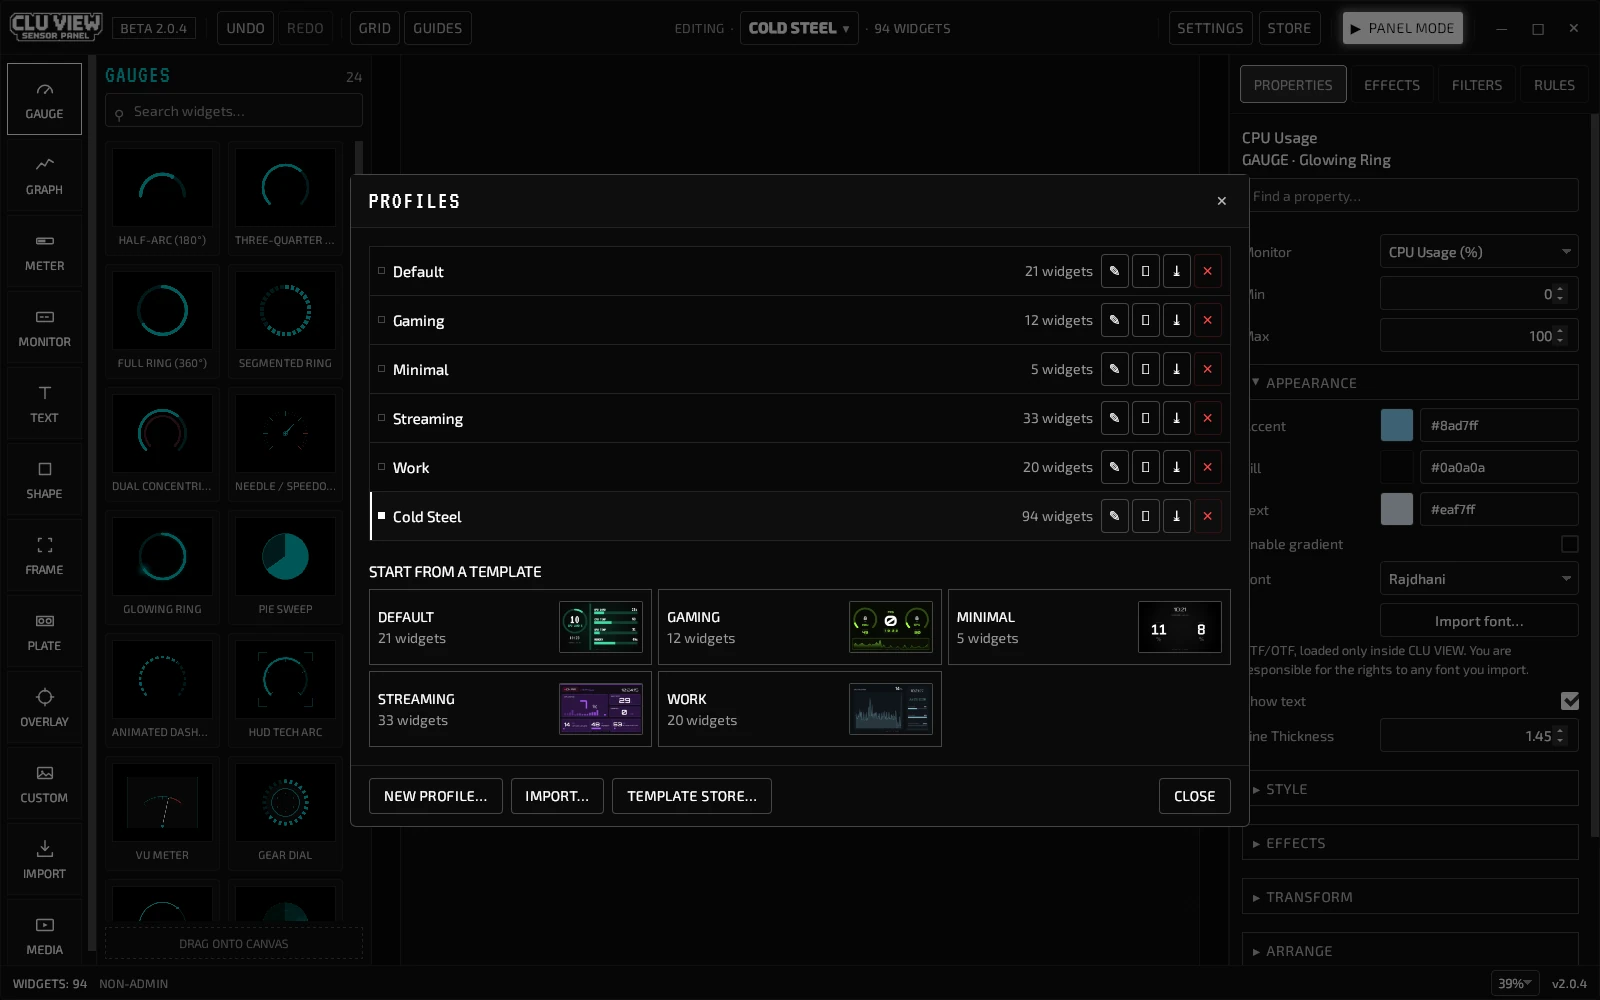Open the Overlay widget category

pos(44,707)
